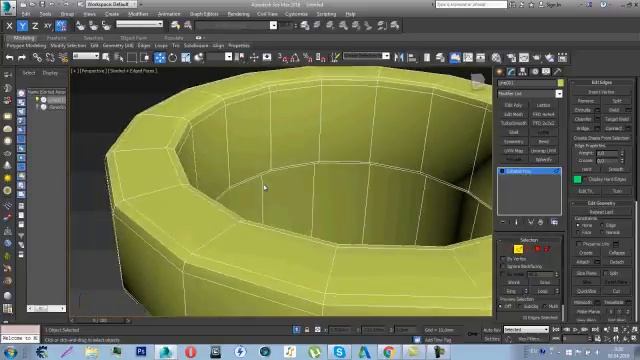Select Normal constraint radio button
The height and width of the screenshot is (360, 640).
(602, 232)
